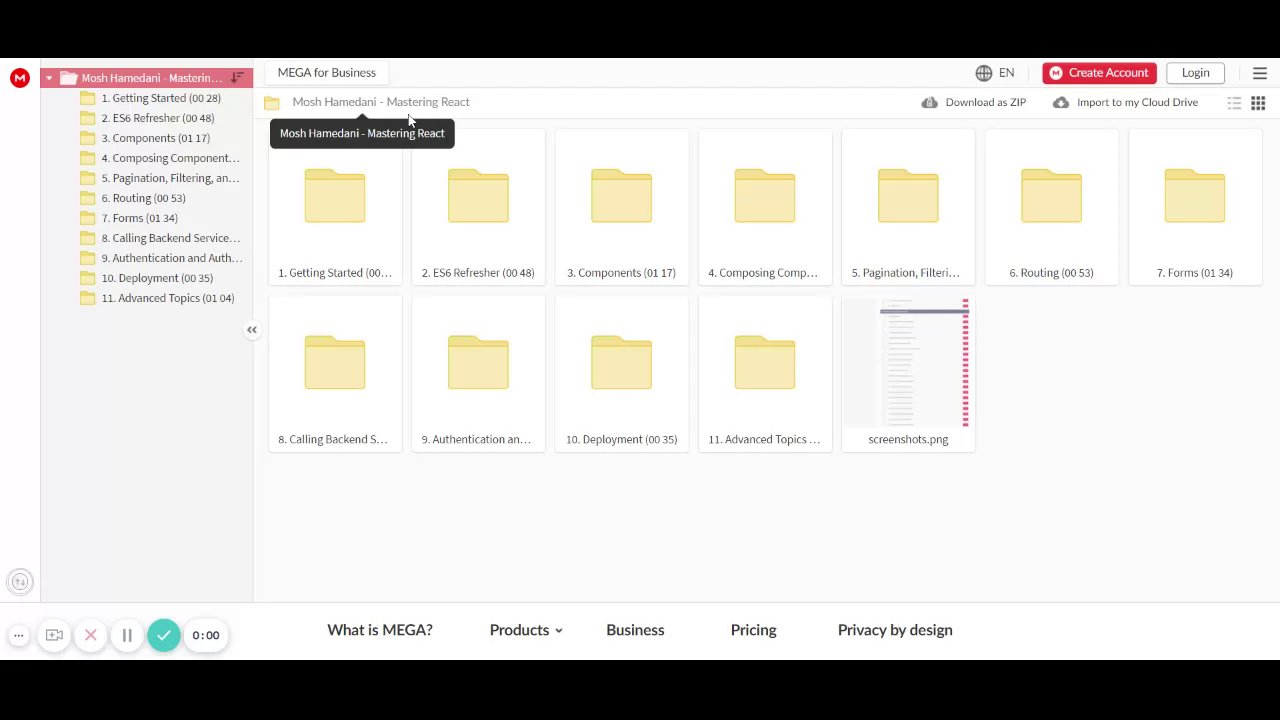
Task: Open the Privacy by design menu item
Action: pos(895,630)
